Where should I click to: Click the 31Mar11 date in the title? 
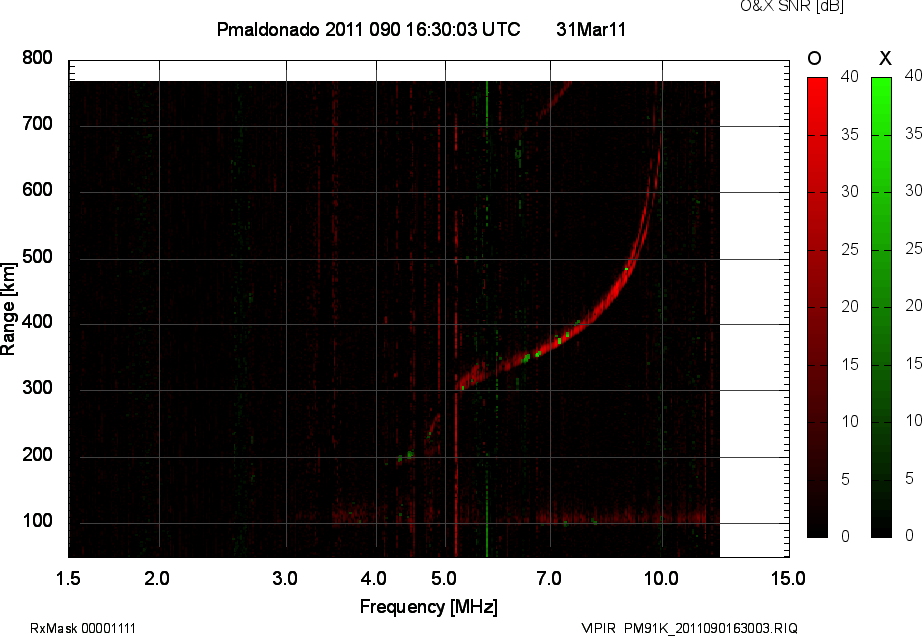tap(591, 29)
